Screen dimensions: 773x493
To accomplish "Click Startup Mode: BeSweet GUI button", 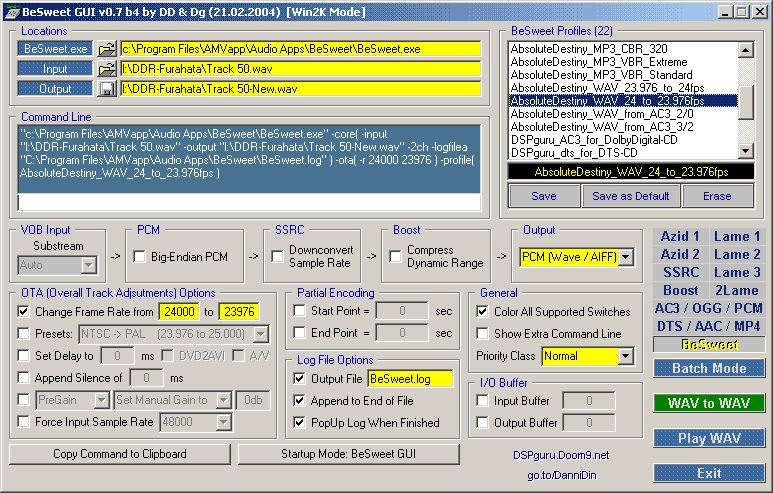I will 349,454.
